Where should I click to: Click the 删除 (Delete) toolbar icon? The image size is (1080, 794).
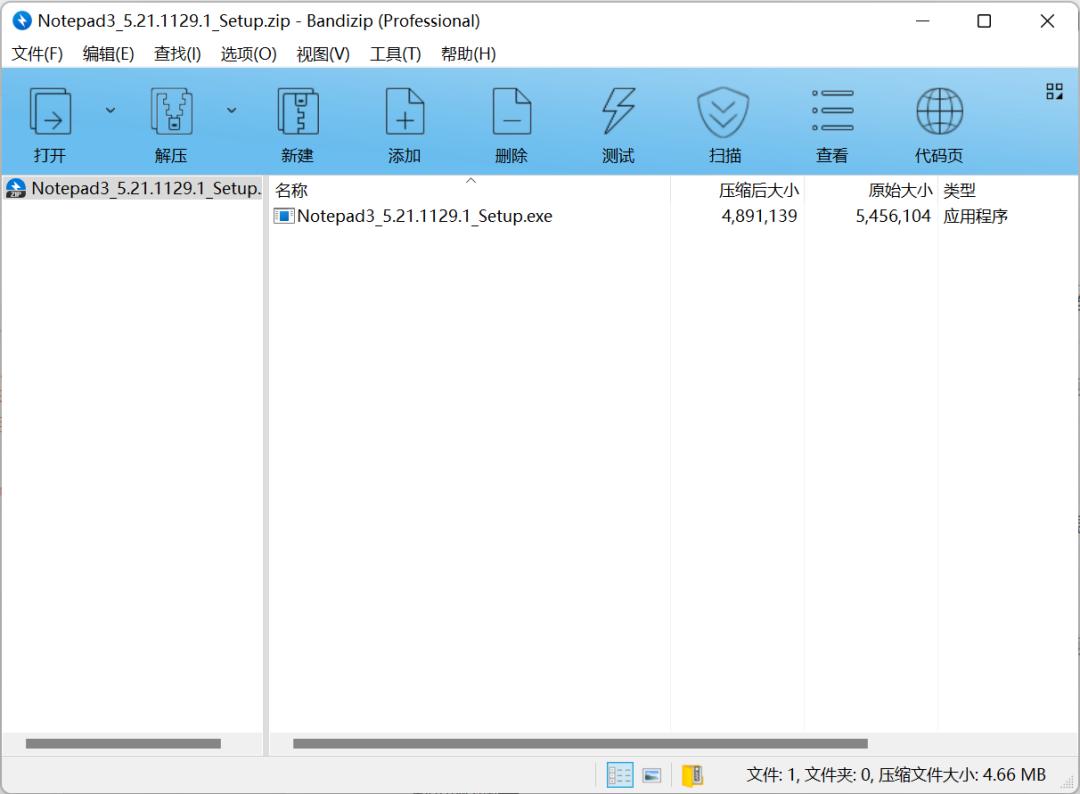coord(511,112)
